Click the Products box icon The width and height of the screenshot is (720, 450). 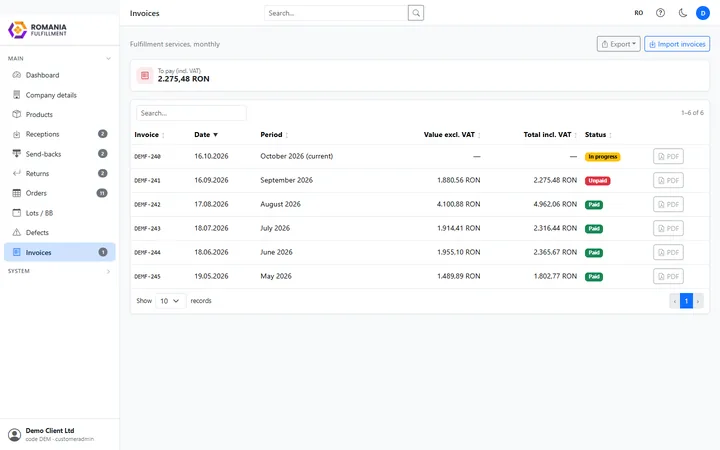click(17, 114)
